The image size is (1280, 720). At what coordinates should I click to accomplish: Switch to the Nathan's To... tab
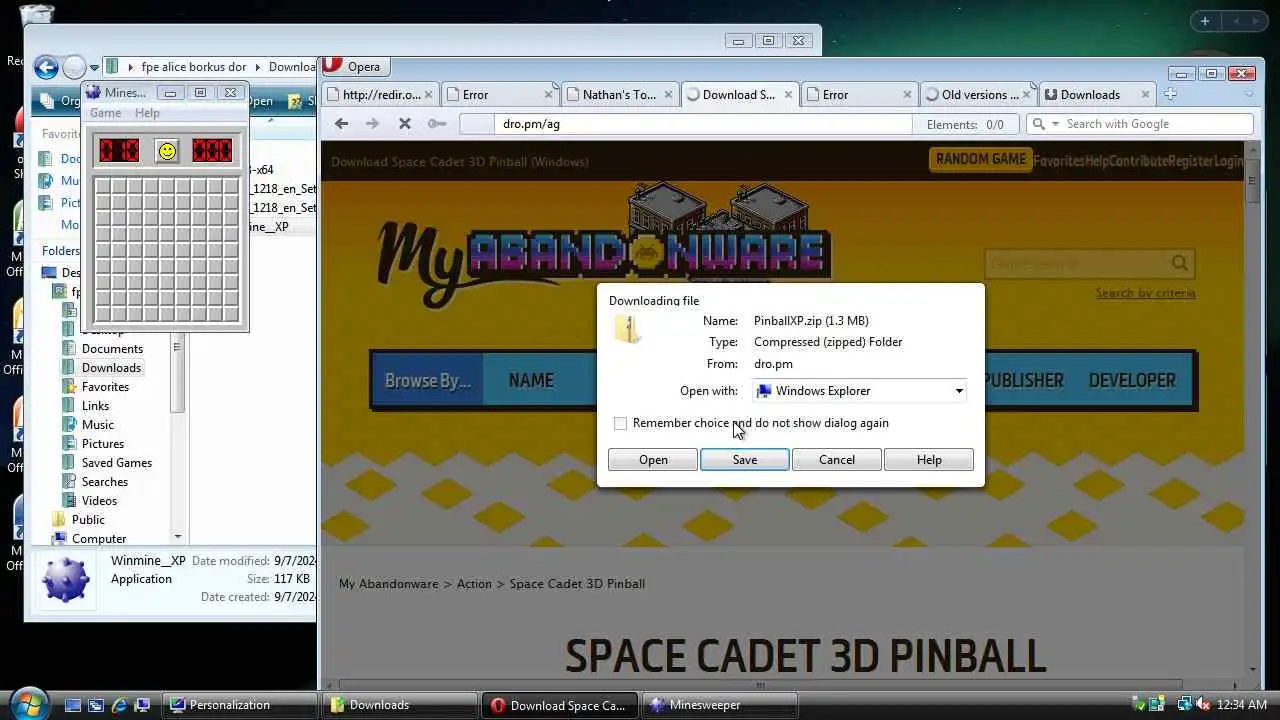click(619, 95)
